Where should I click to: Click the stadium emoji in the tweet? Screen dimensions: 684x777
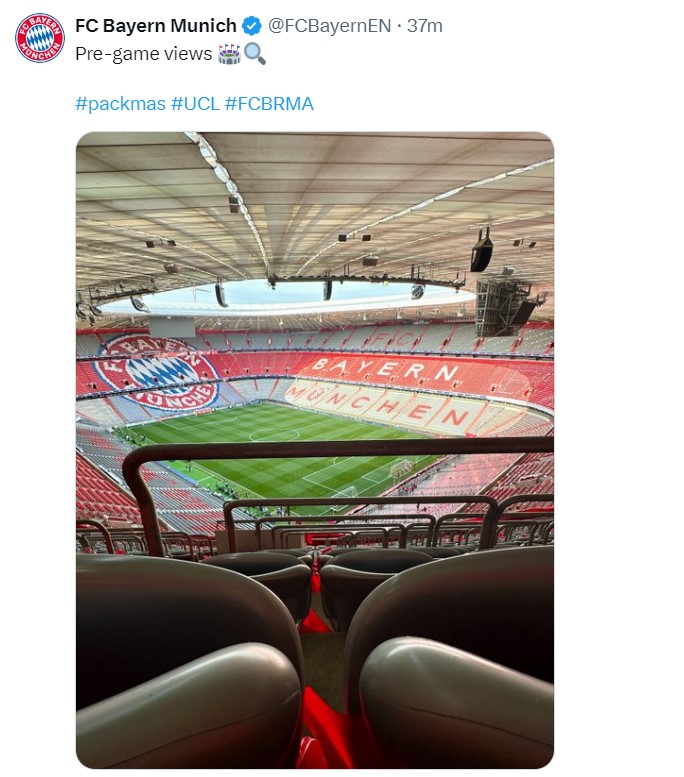point(230,54)
